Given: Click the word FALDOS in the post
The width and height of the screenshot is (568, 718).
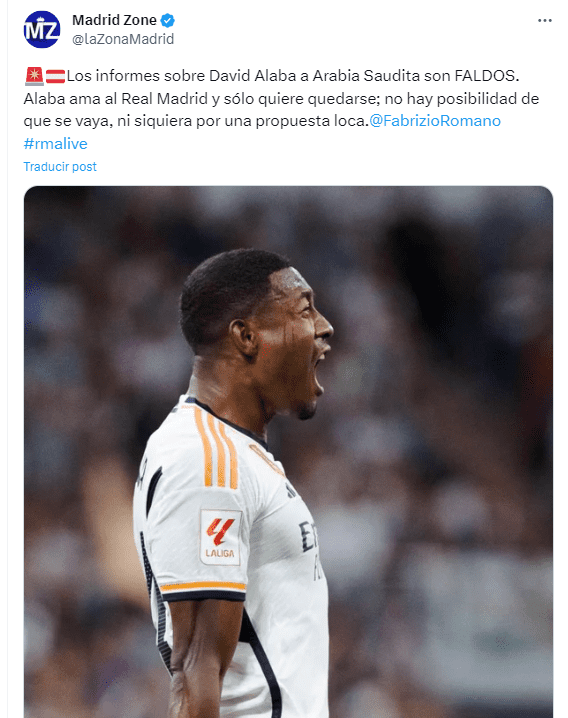Looking at the screenshot, I should click(x=485, y=76).
